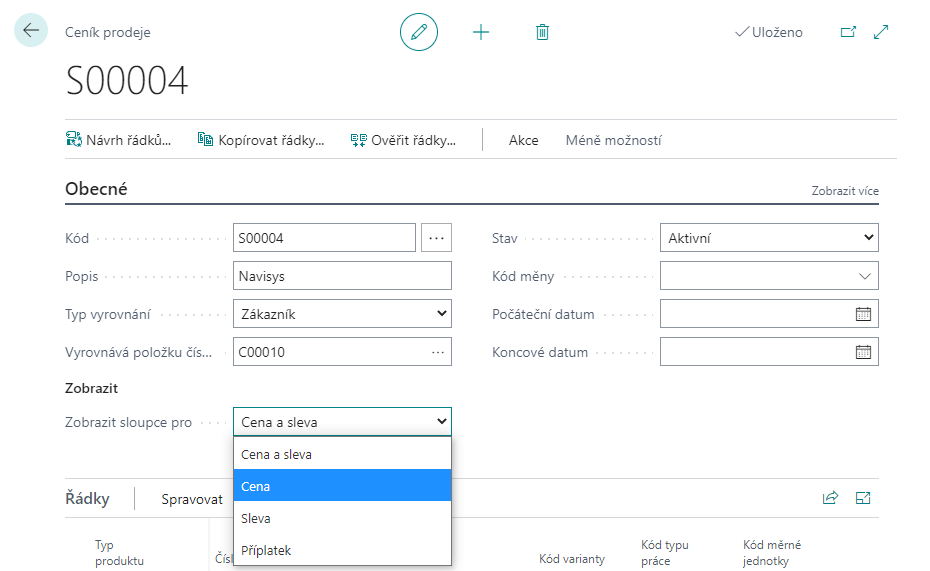
Task: Click the Obecné section heading
Action: (x=96, y=189)
